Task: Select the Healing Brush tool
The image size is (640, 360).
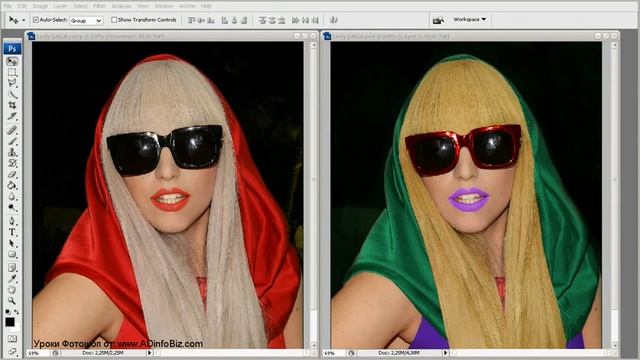Action: point(12,130)
